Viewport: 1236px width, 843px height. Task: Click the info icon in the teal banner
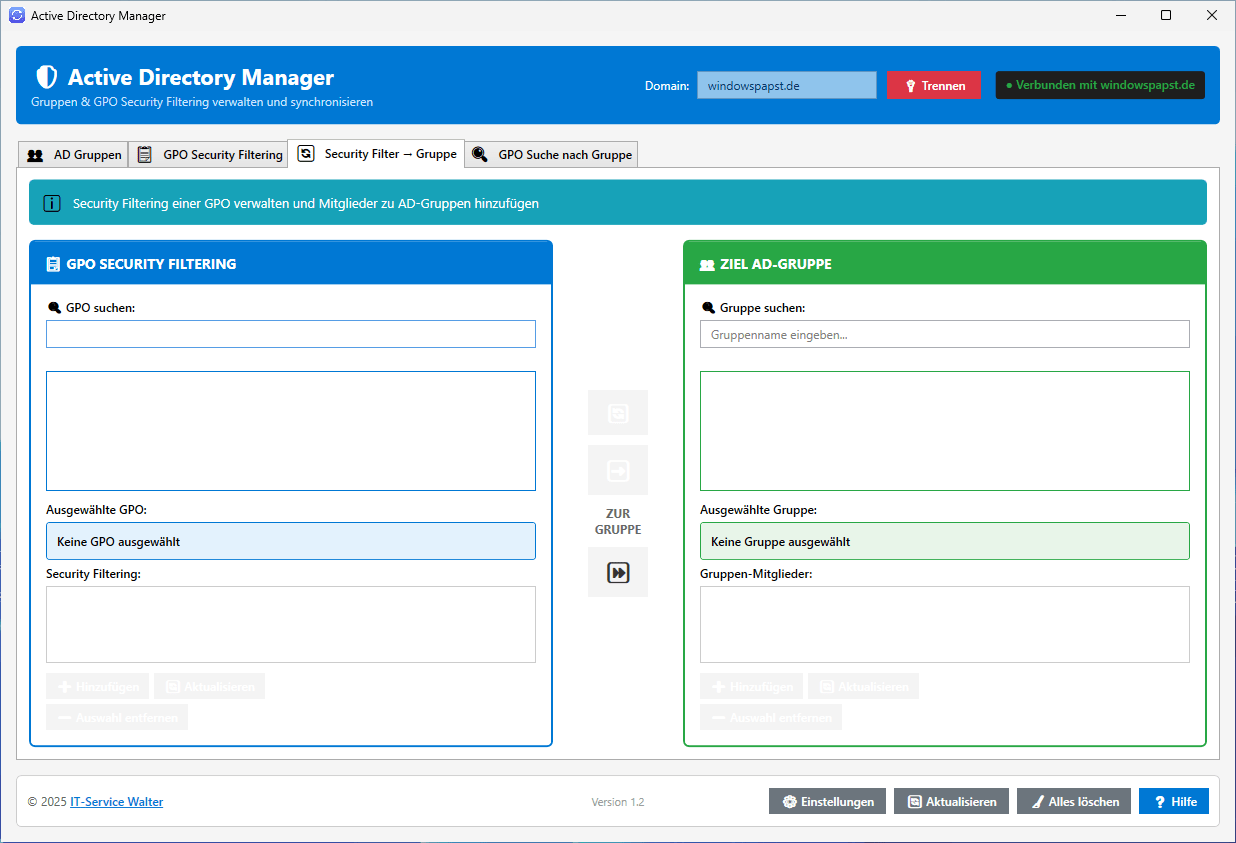point(52,203)
